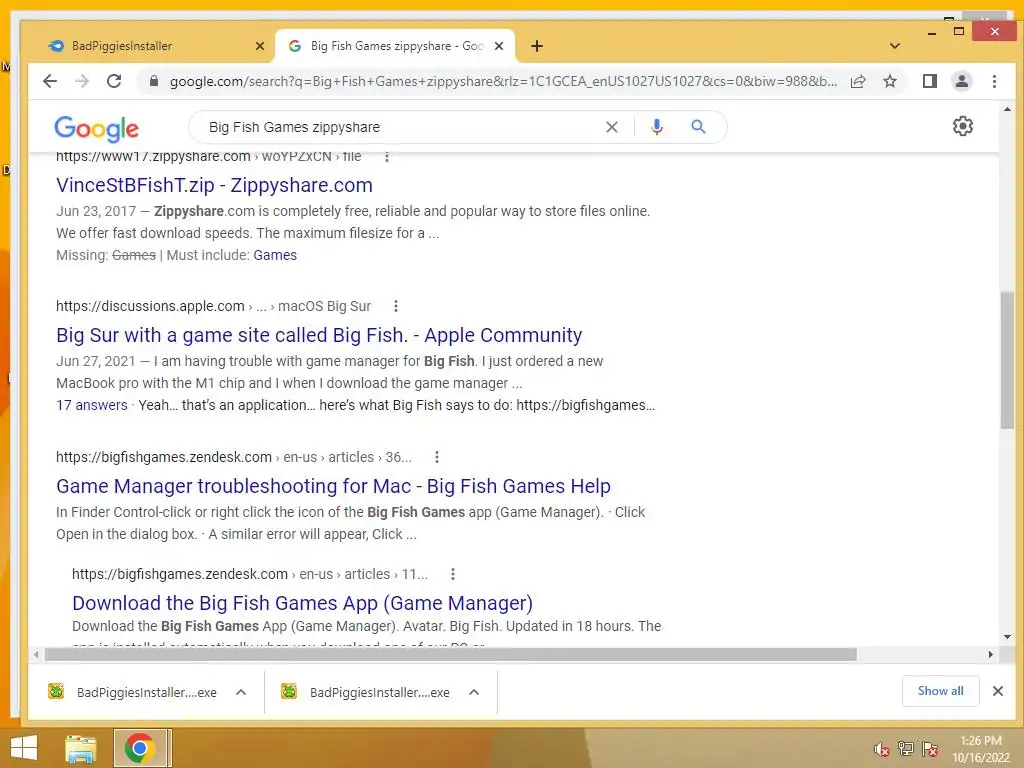Screen dimensions: 1024x768
Task: Open Chrome profile avatar
Action: point(961,81)
